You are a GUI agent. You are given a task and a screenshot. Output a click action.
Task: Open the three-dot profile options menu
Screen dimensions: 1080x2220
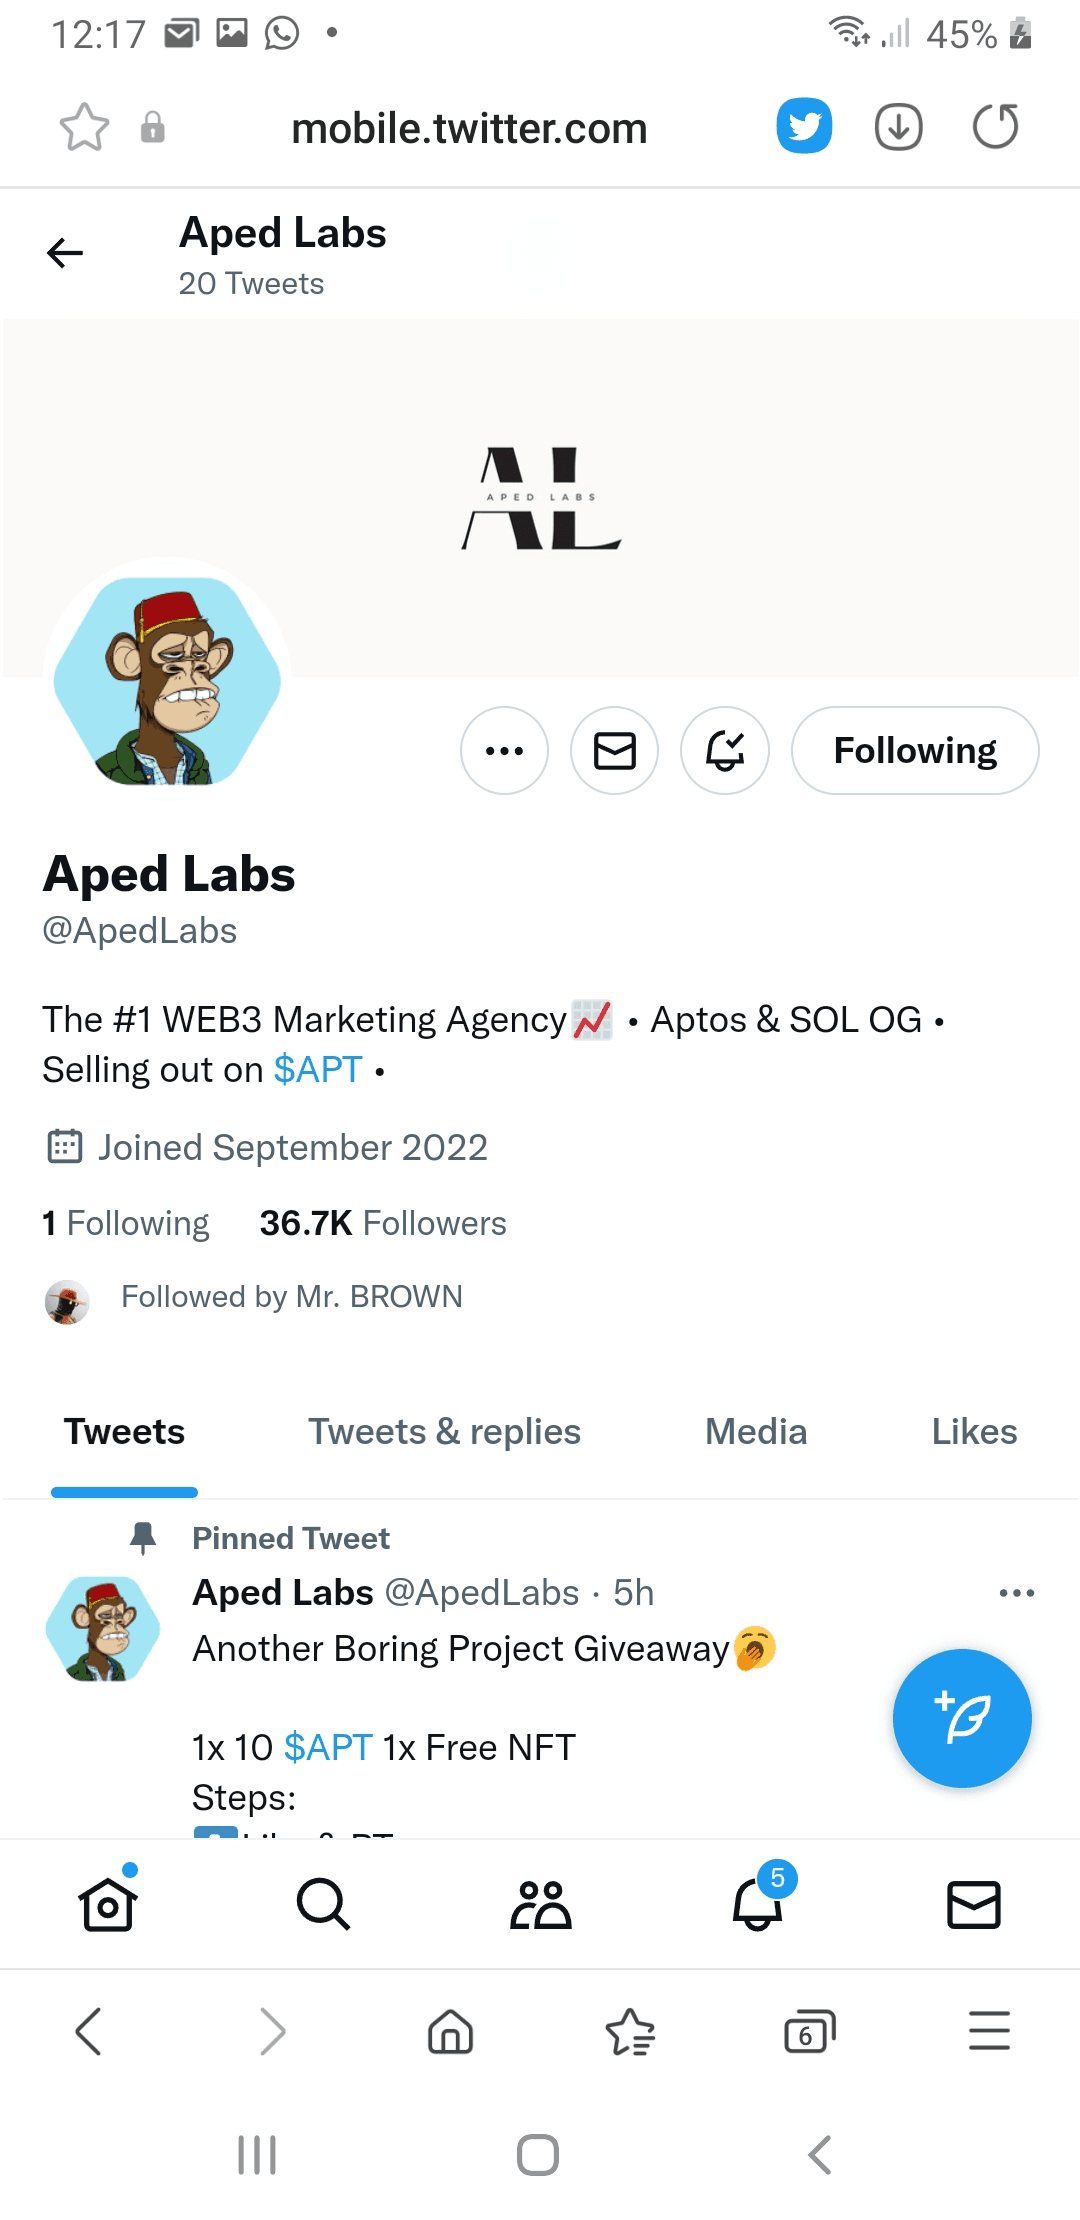(x=504, y=751)
